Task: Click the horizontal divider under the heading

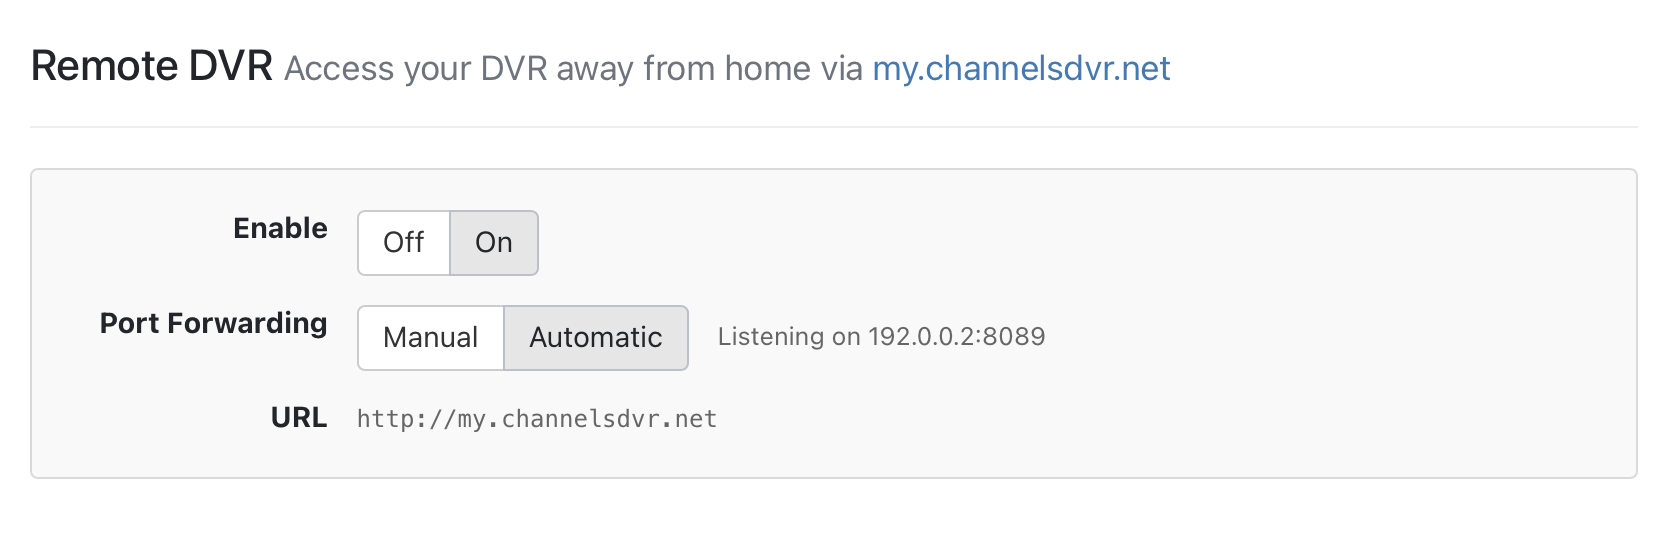Action: (833, 127)
